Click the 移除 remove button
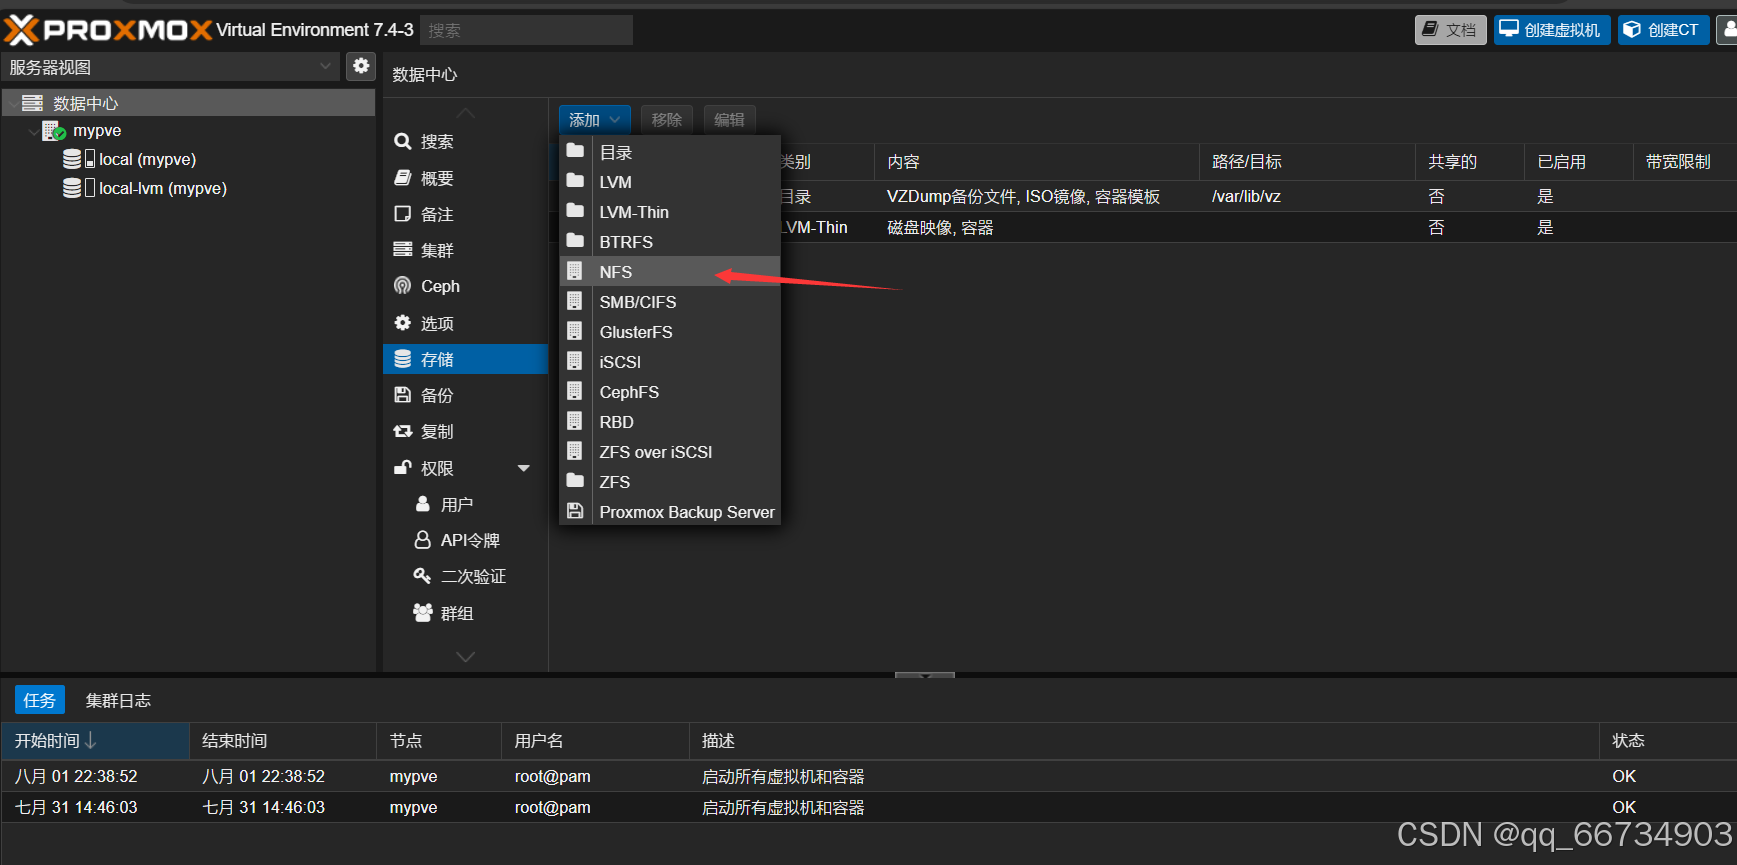Image resolution: width=1737 pixels, height=865 pixels. coord(667,120)
